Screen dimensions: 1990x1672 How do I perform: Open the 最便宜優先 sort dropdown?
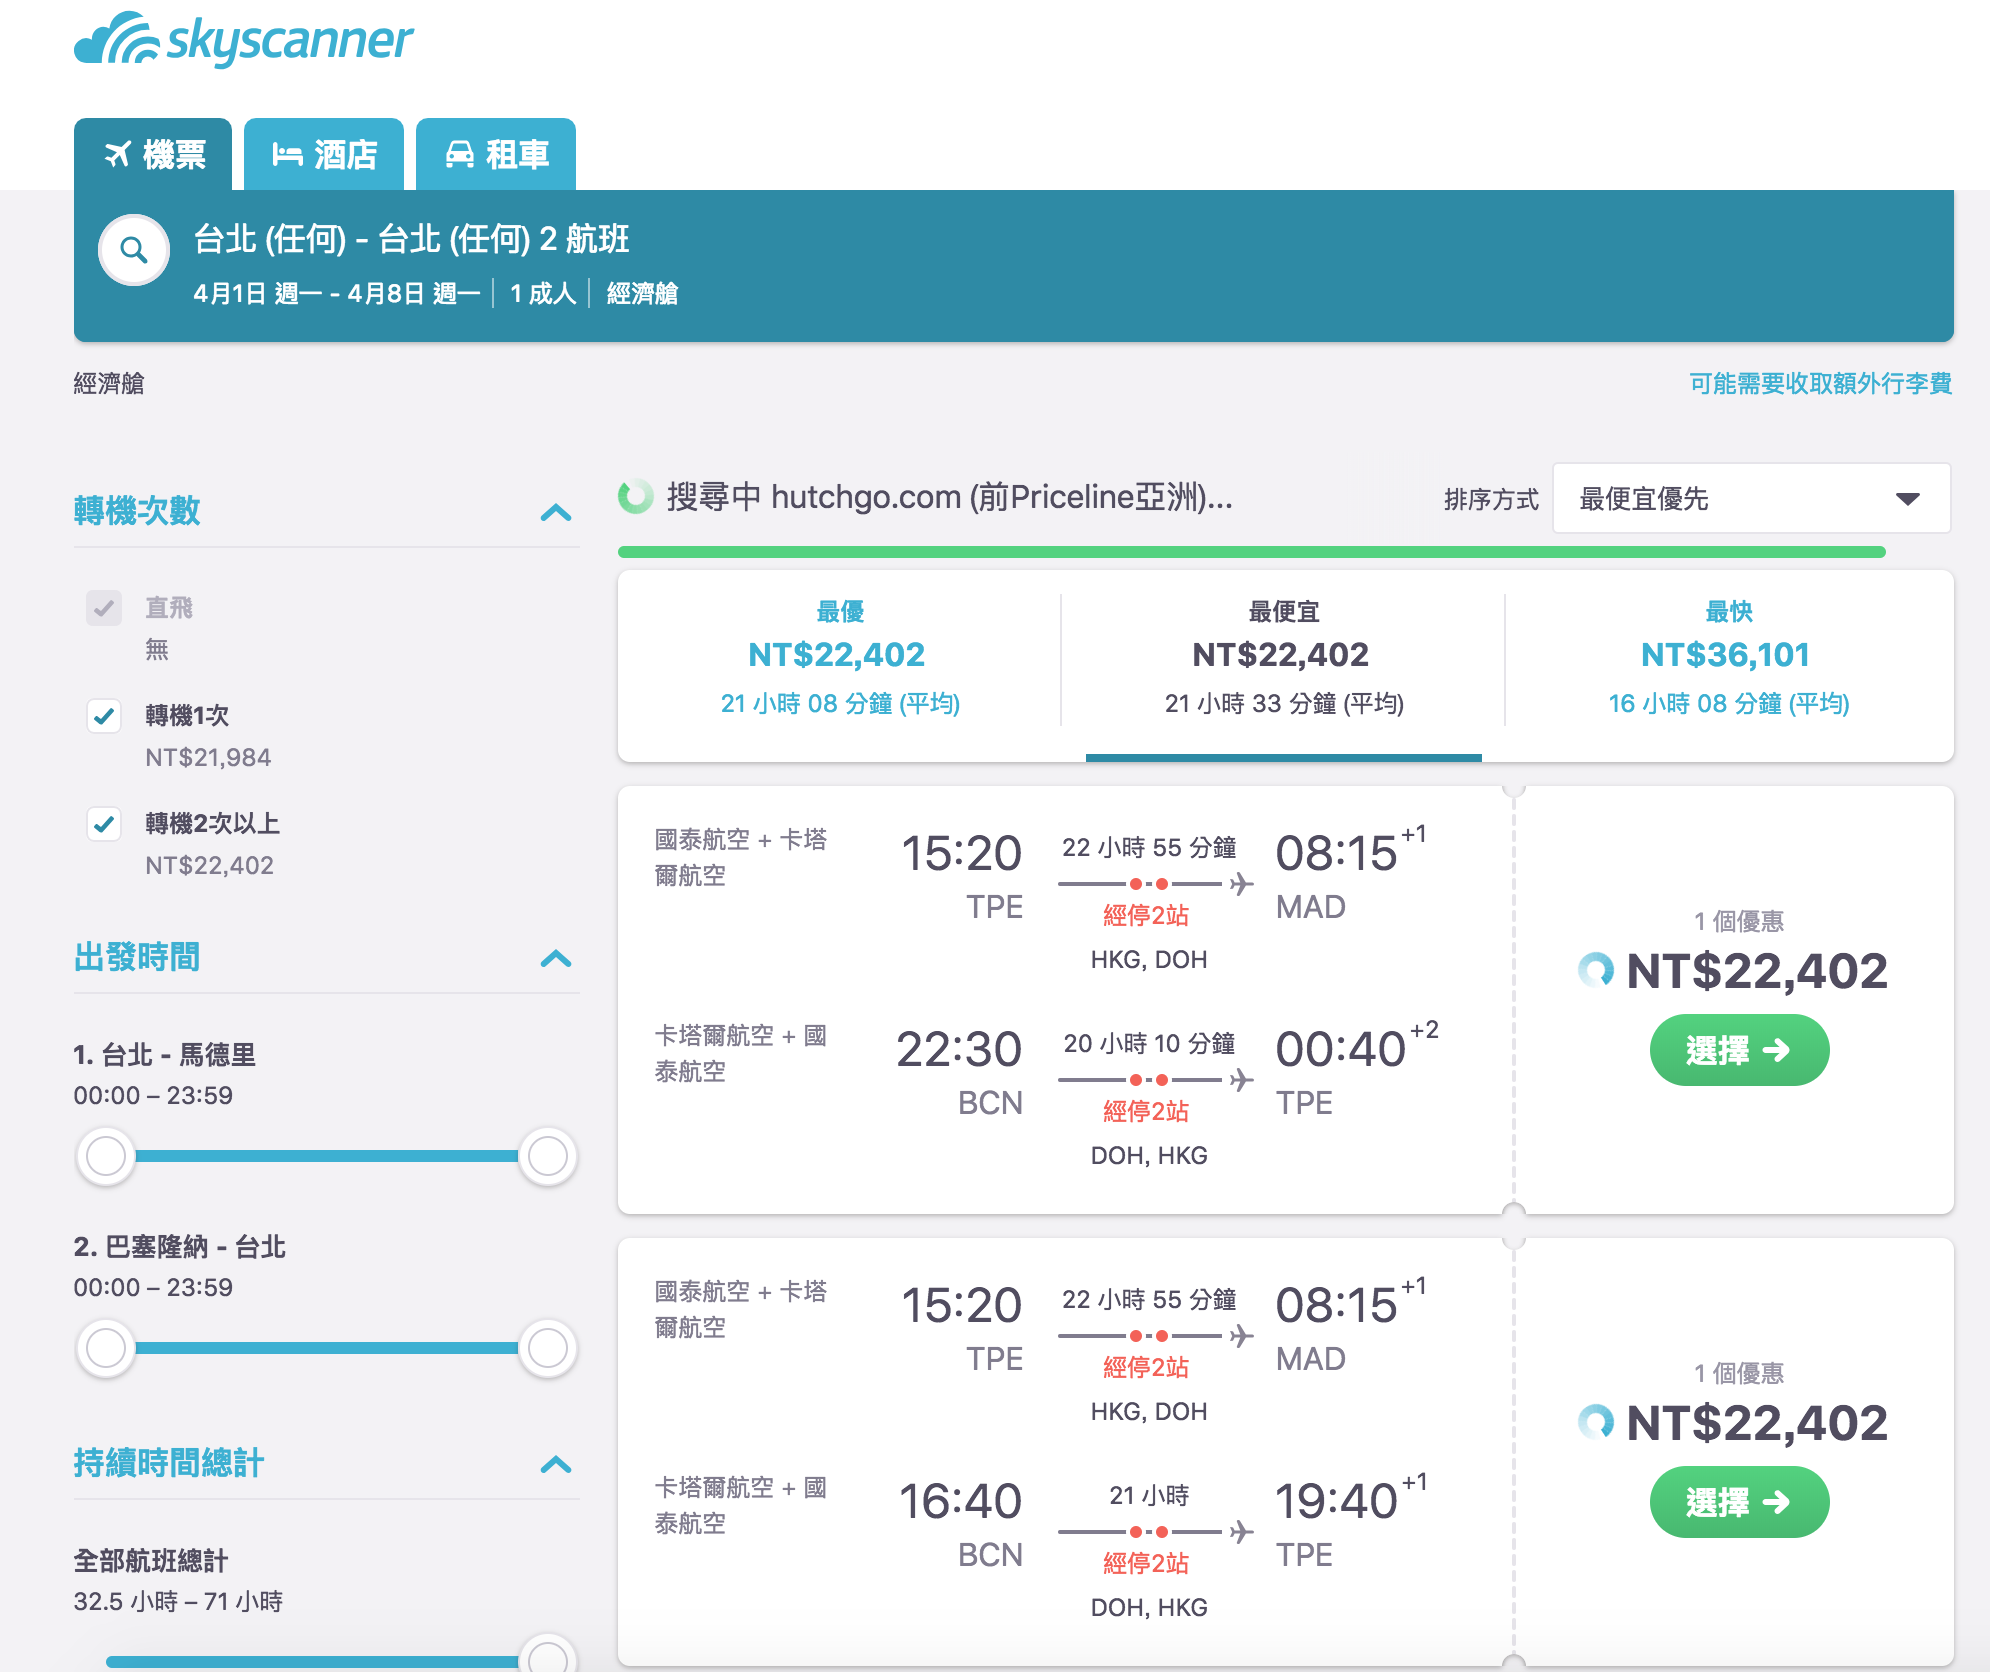click(x=1751, y=498)
